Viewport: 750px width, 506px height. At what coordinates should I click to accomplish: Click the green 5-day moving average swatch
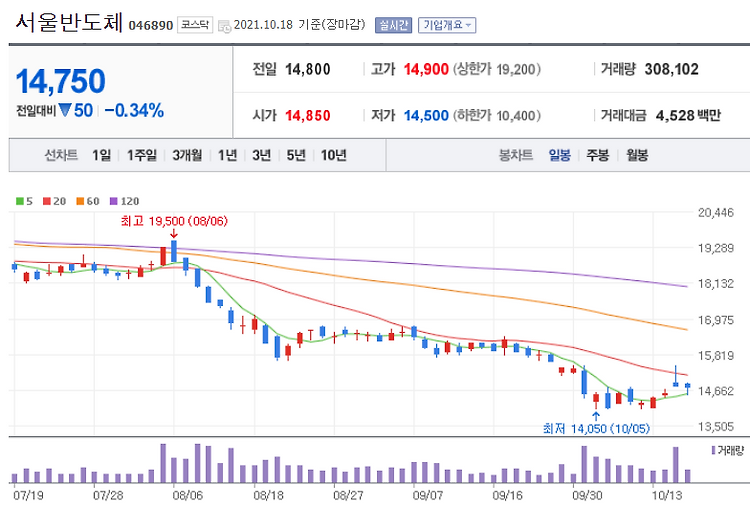coord(20,201)
